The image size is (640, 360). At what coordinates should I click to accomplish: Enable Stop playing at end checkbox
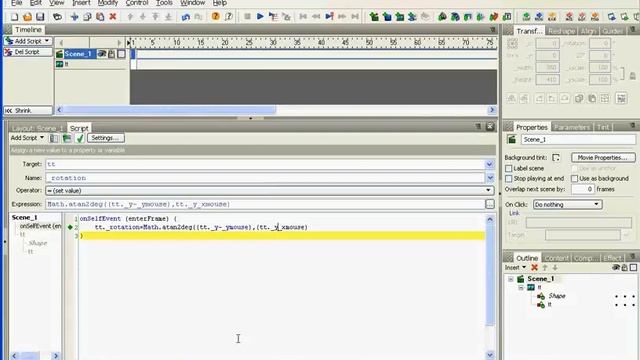(509, 179)
